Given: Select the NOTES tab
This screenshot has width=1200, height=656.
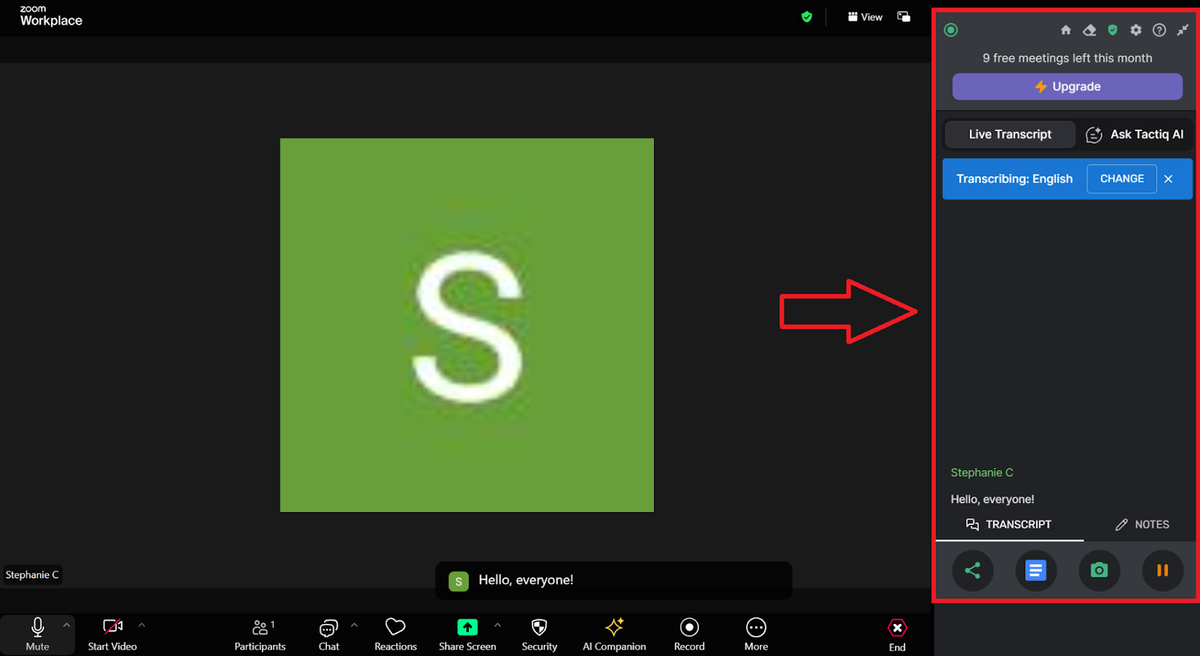Looking at the screenshot, I should [x=1142, y=525].
